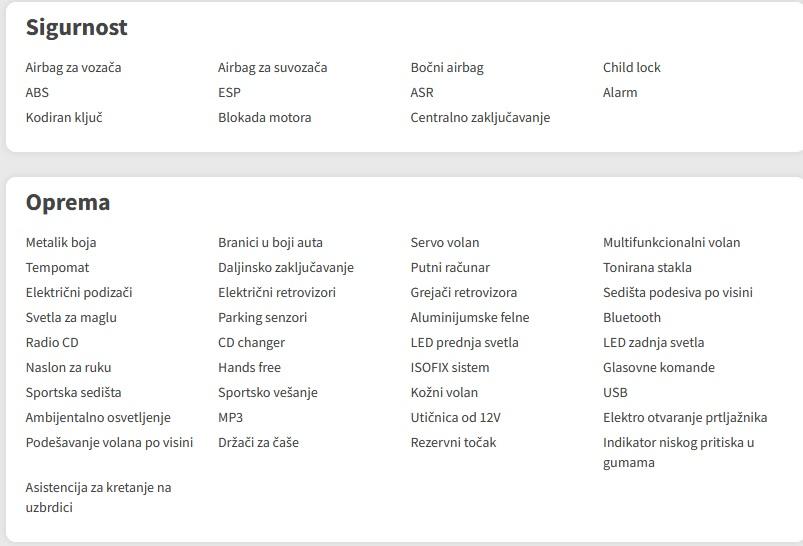The height and width of the screenshot is (546, 803).
Task: Select LED prednja svetla item
Action: 464,343
